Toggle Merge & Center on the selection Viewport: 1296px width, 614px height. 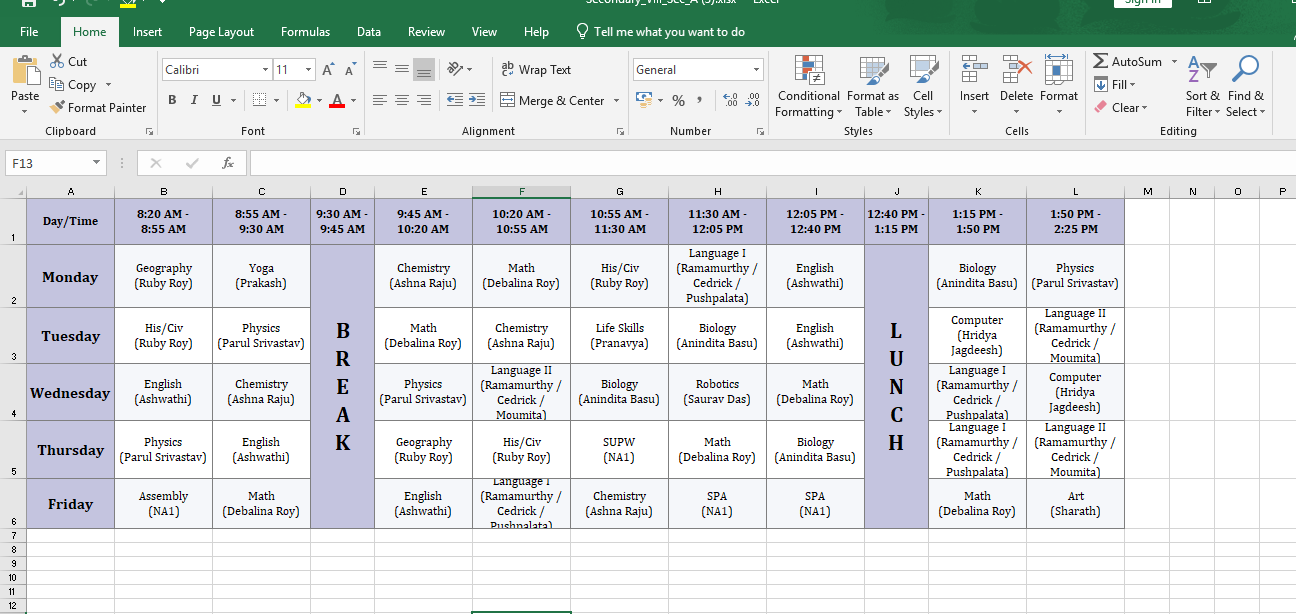click(x=552, y=100)
